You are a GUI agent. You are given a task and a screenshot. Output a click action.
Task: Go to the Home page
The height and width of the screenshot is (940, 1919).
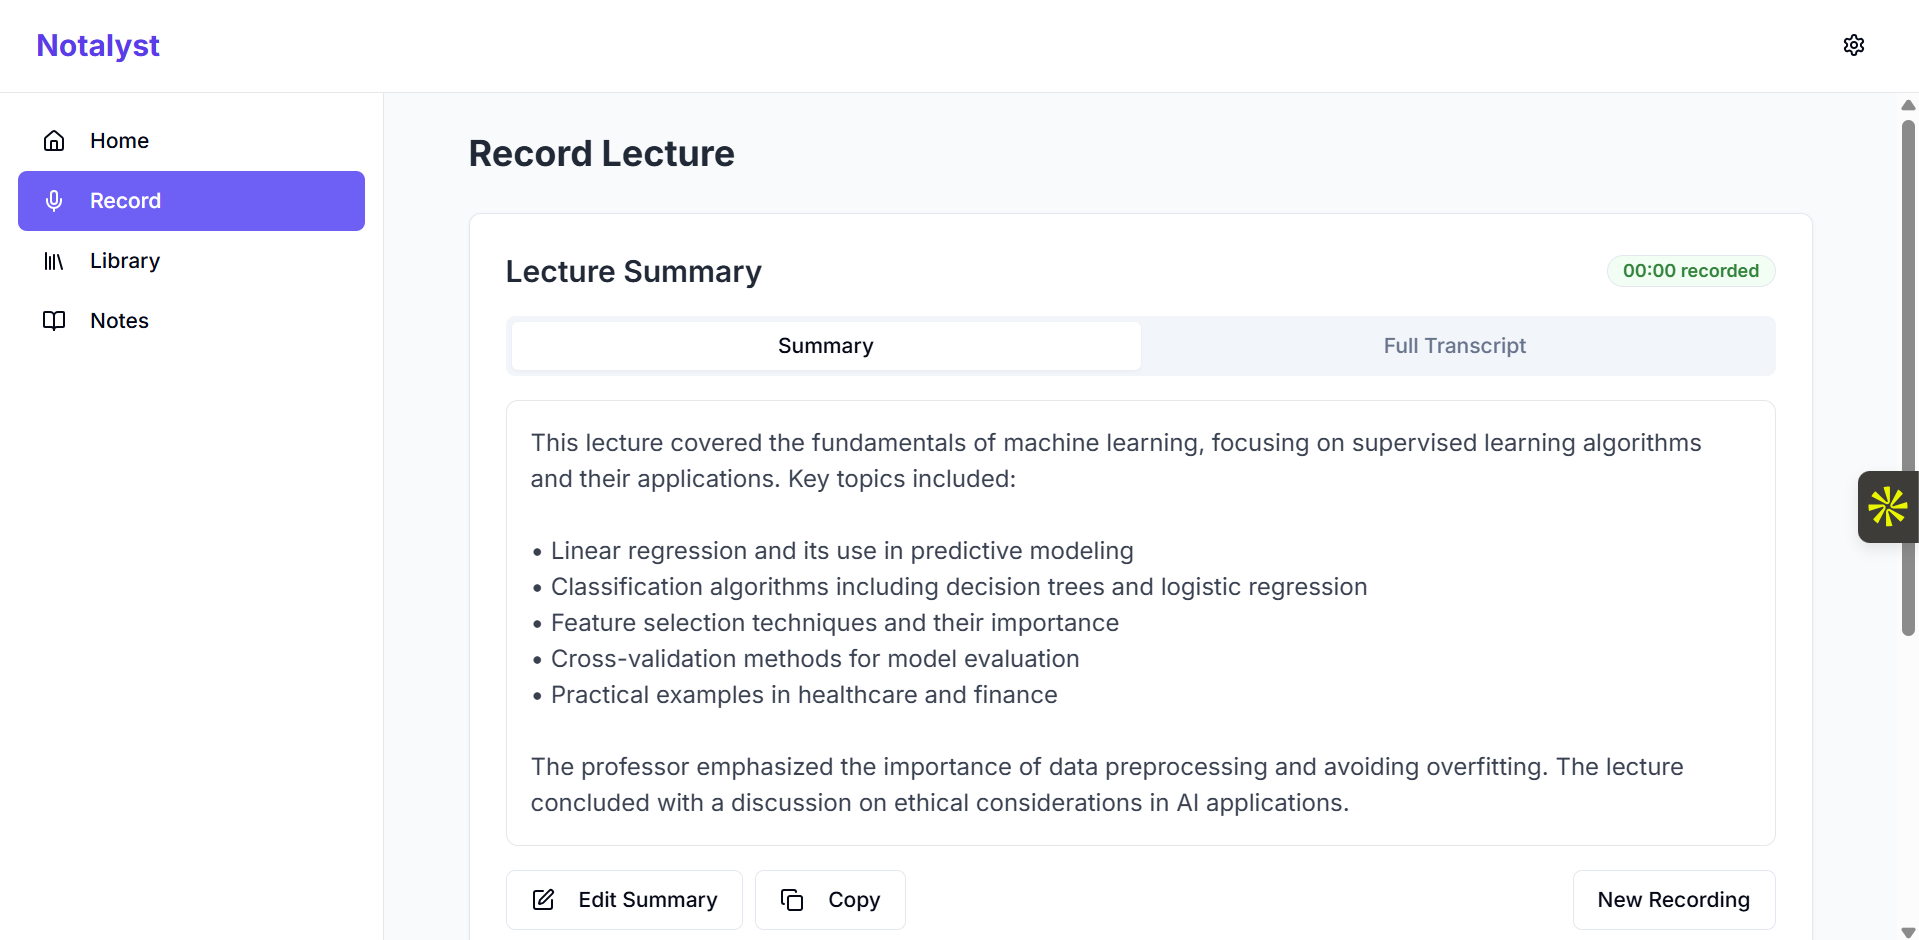point(119,141)
